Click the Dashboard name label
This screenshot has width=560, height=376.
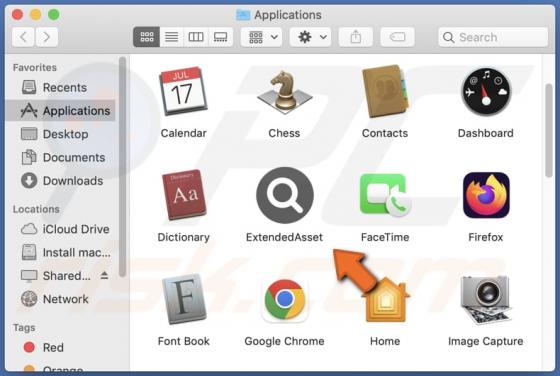click(x=486, y=133)
